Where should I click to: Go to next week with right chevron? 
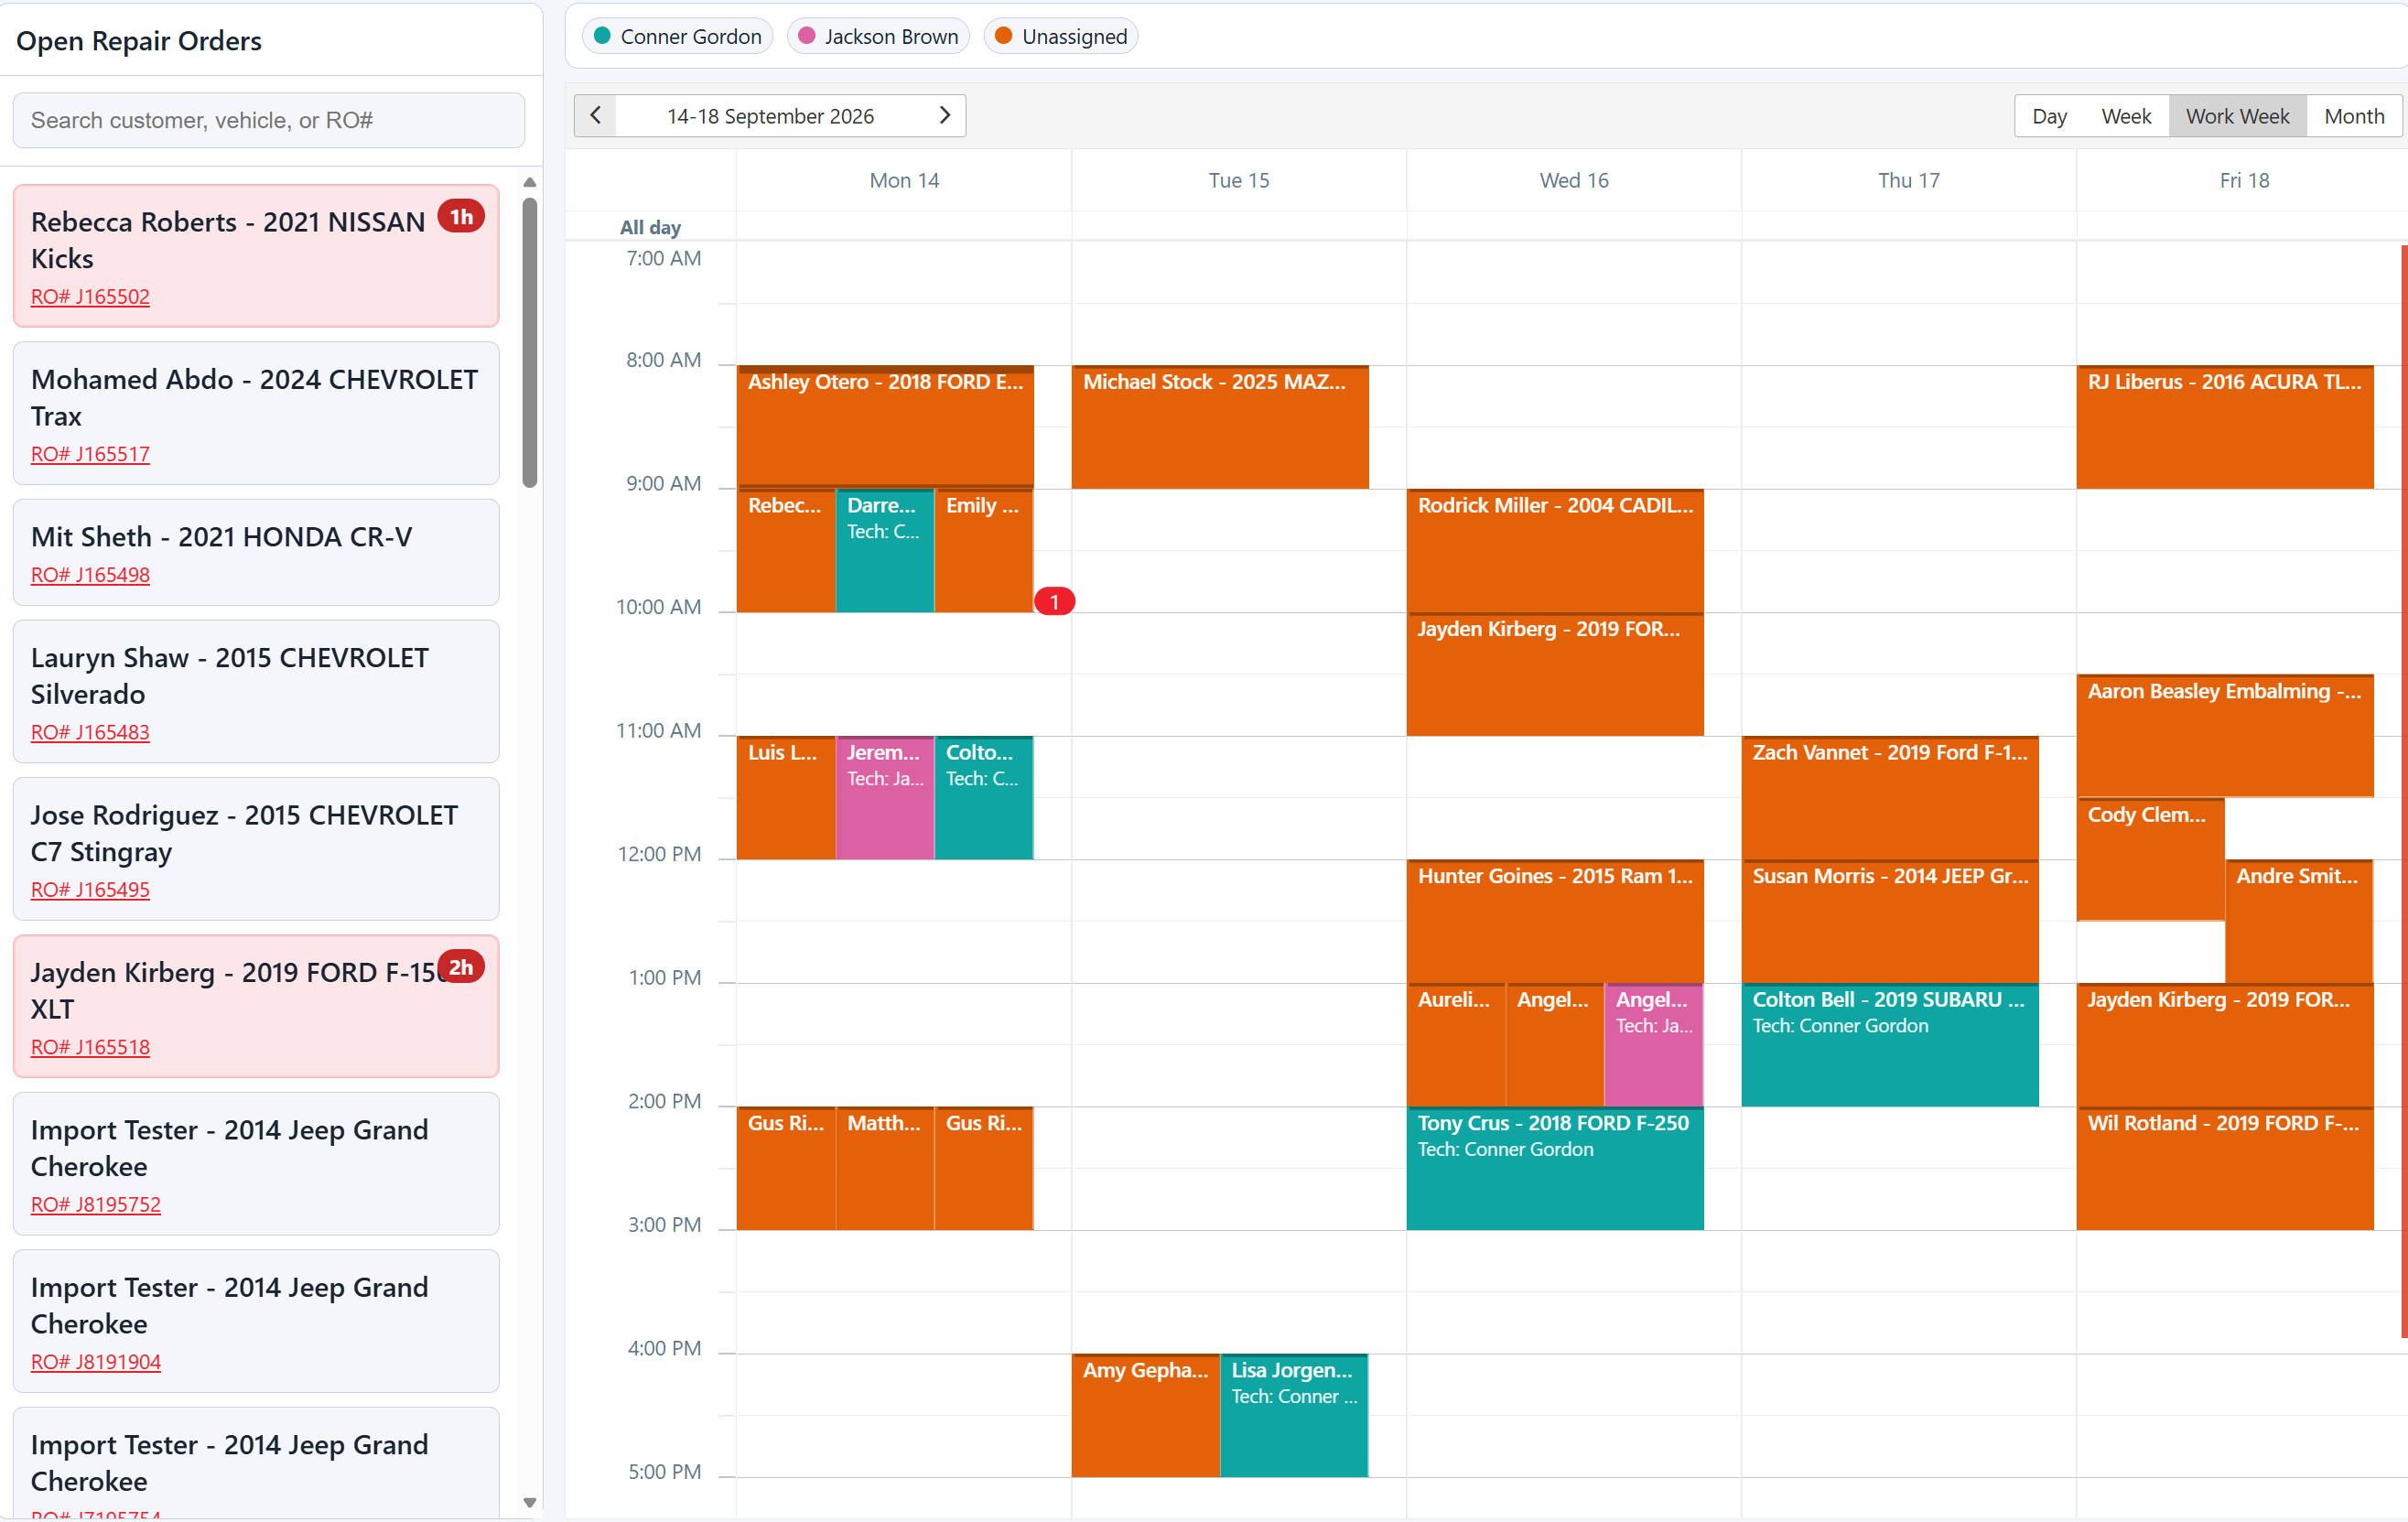(x=944, y=116)
